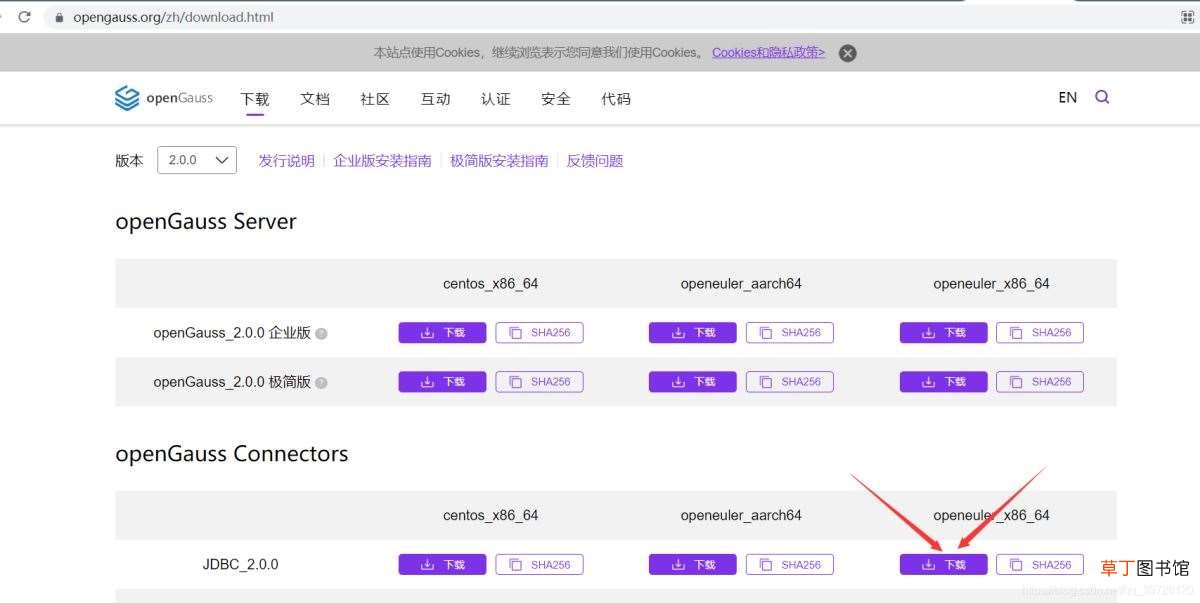The height and width of the screenshot is (603, 1200).
Task: Select the openGauss Connectors heading text
Action: [232, 453]
